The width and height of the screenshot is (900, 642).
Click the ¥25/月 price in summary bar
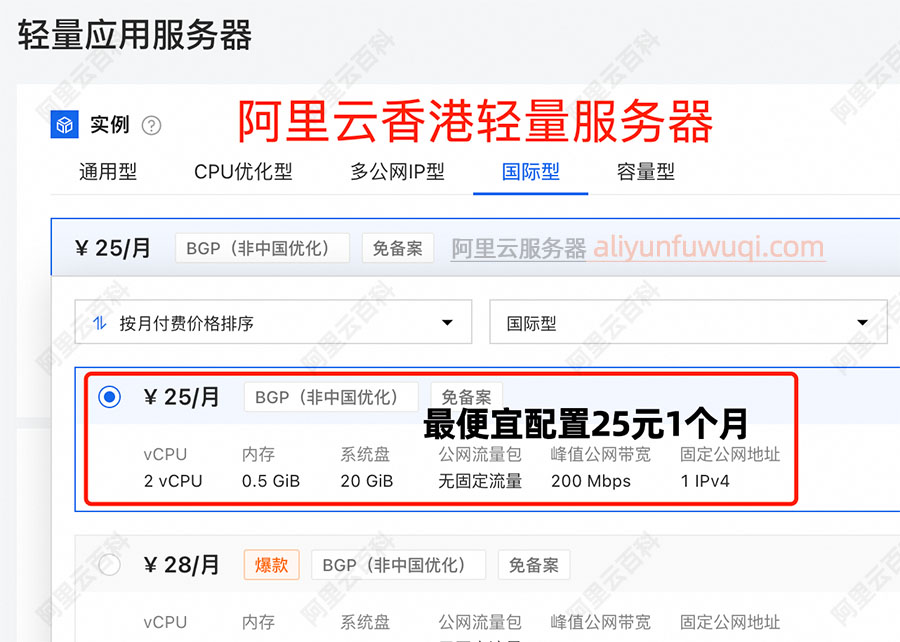(112, 248)
